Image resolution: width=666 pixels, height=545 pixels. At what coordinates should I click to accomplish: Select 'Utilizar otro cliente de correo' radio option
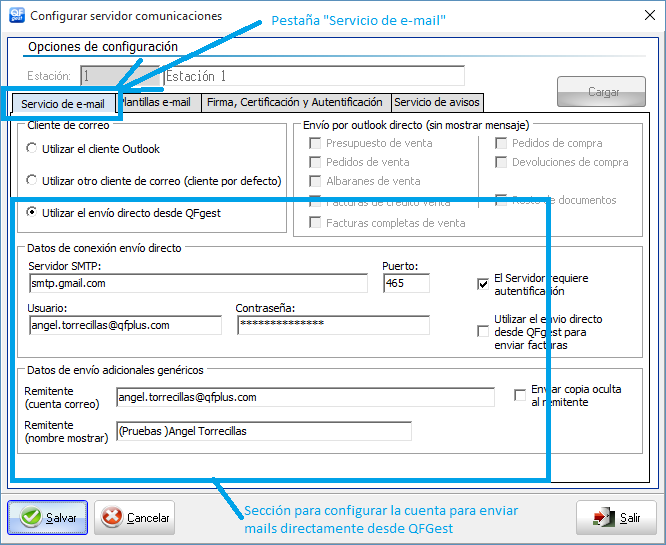pyautogui.click(x=31, y=180)
